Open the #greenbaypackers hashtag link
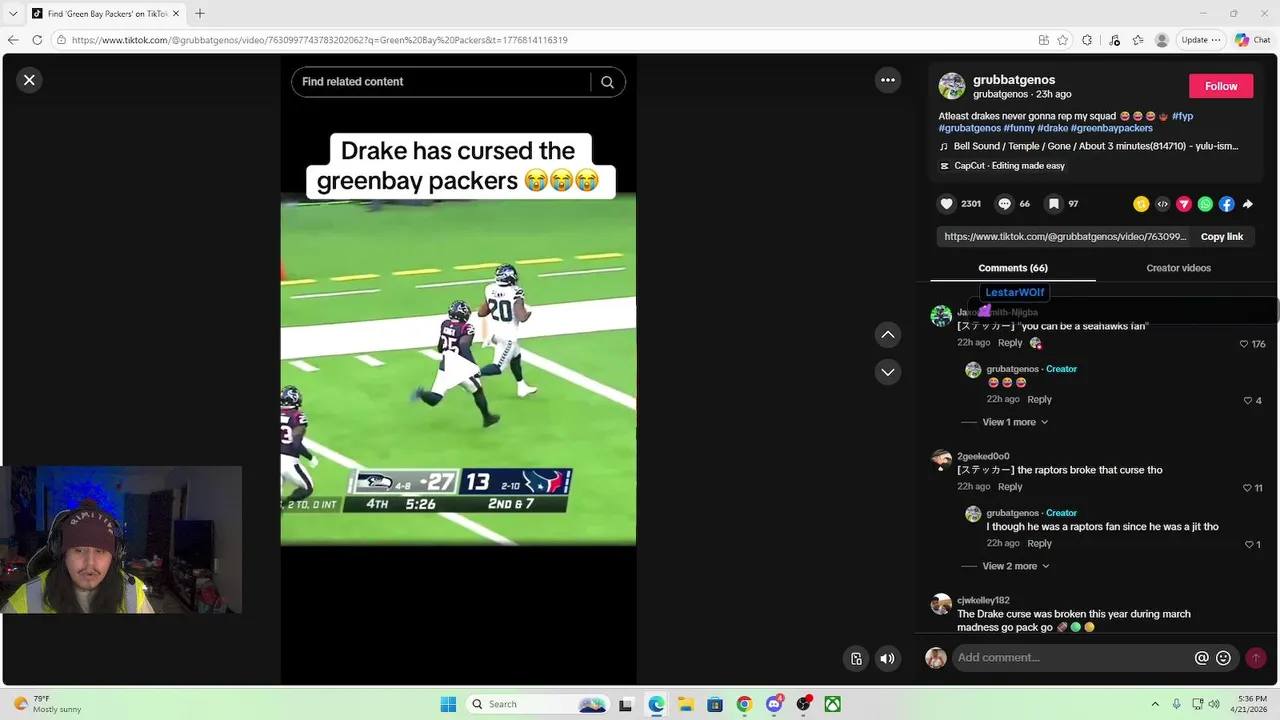 tap(1111, 128)
